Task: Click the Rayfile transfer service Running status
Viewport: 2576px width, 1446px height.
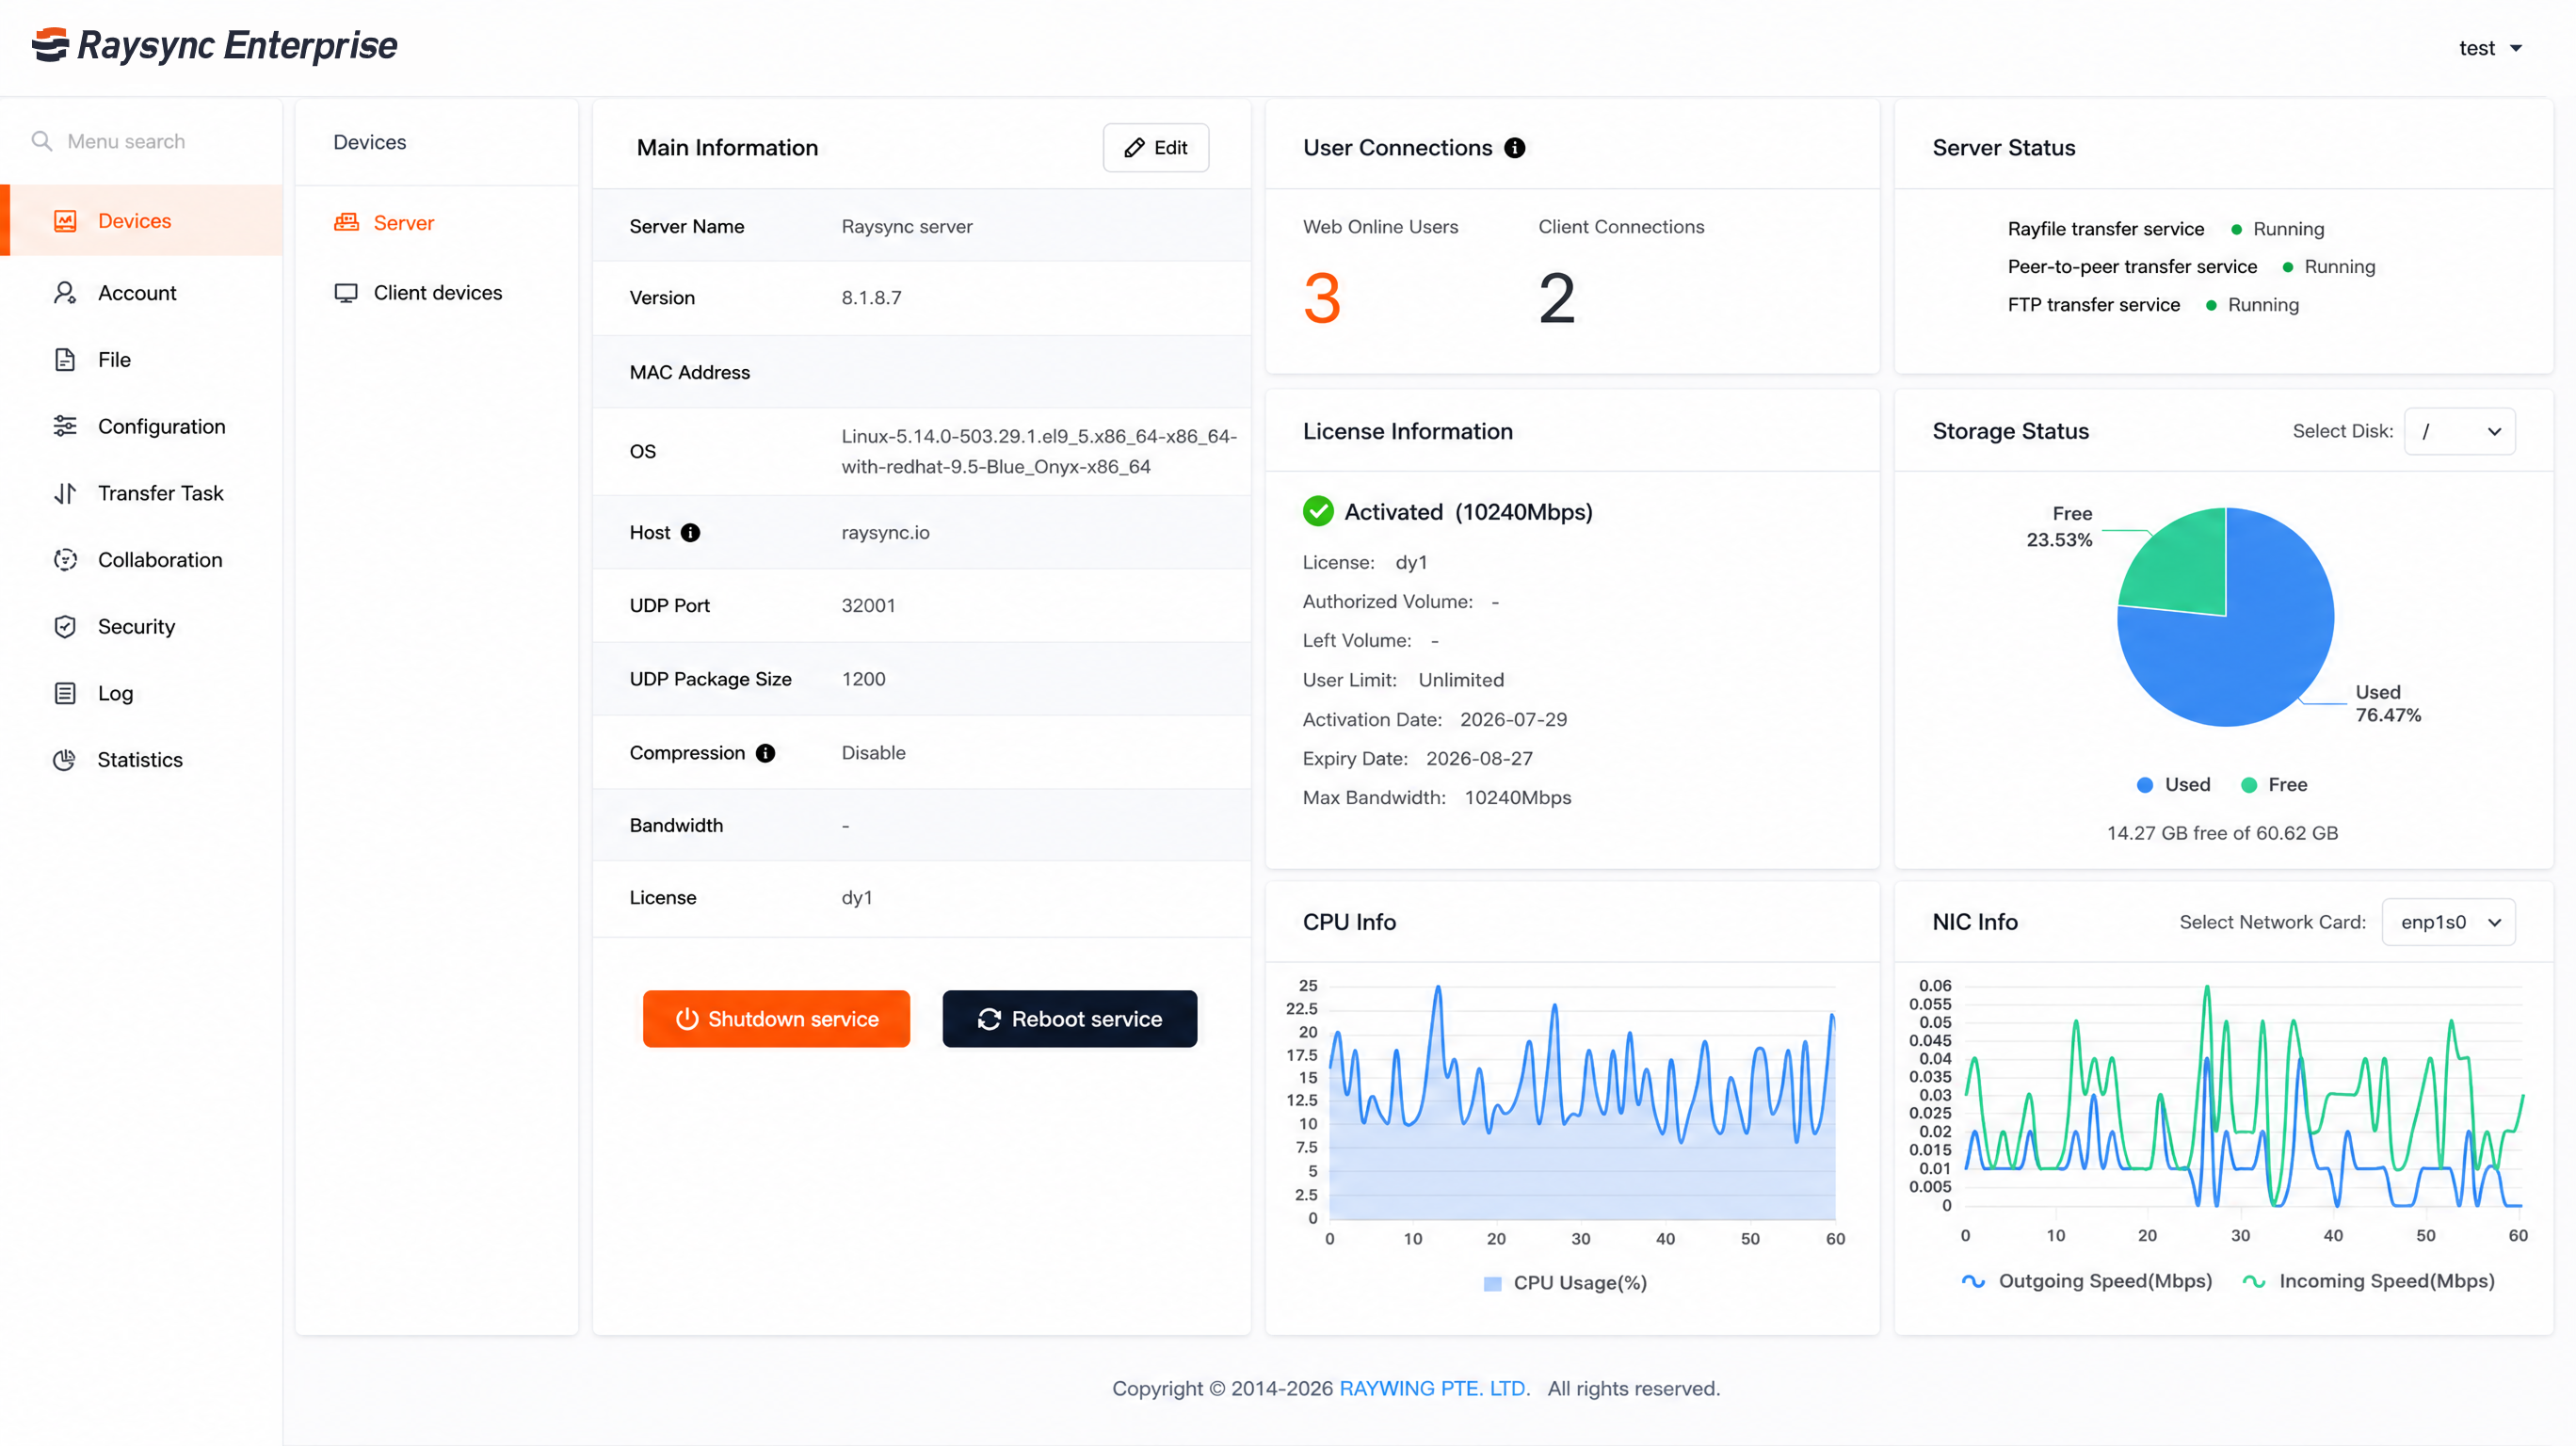Action: pyautogui.click(x=2277, y=229)
